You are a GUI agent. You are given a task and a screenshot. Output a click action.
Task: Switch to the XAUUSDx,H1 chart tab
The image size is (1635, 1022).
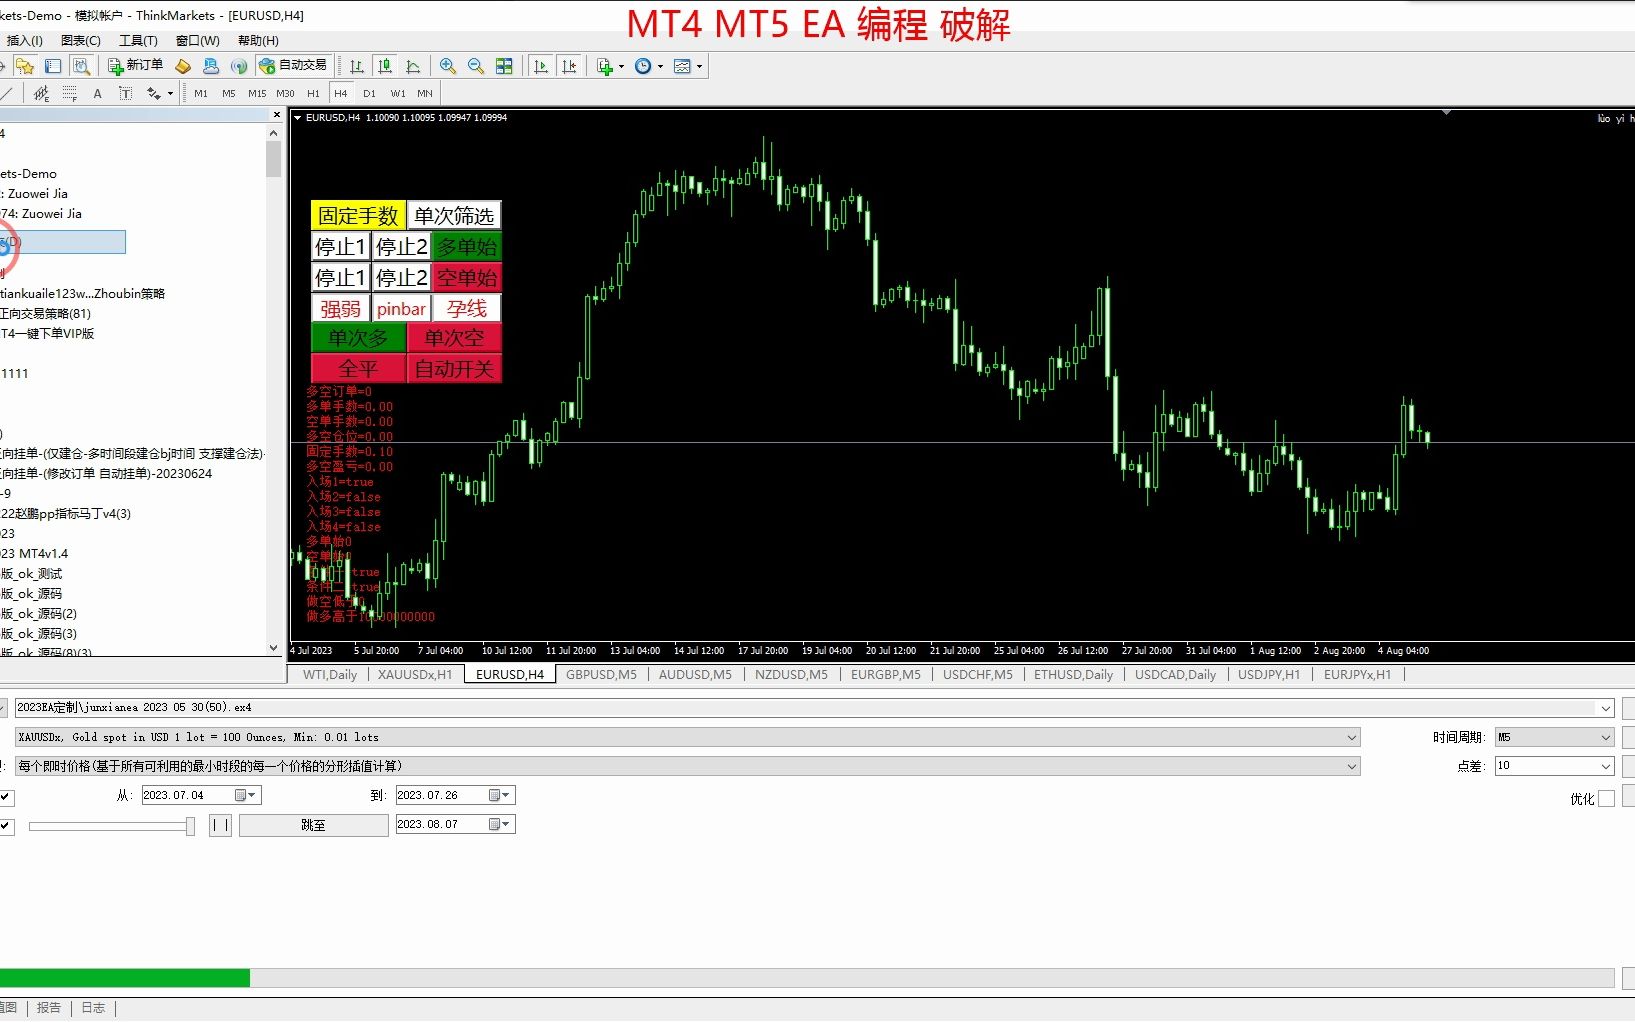click(x=415, y=674)
